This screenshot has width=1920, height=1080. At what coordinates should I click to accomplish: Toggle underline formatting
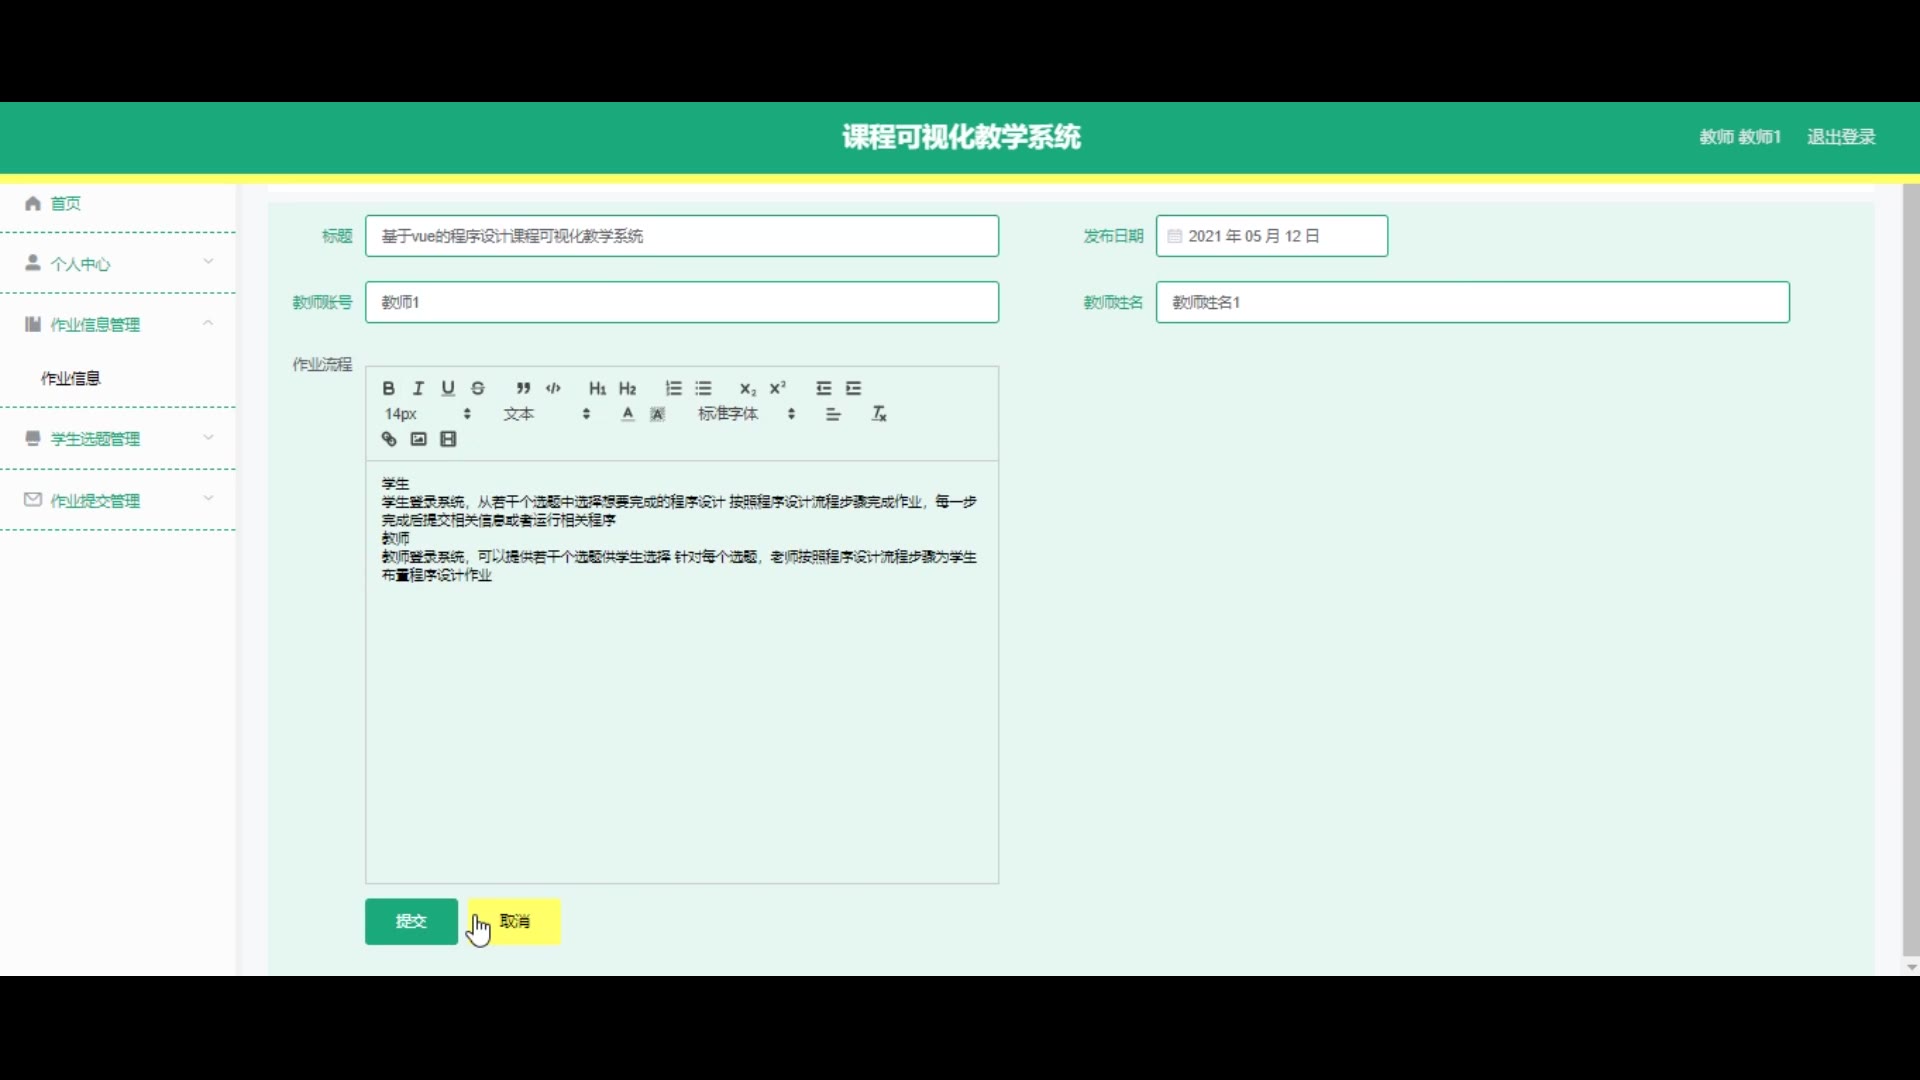(448, 388)
